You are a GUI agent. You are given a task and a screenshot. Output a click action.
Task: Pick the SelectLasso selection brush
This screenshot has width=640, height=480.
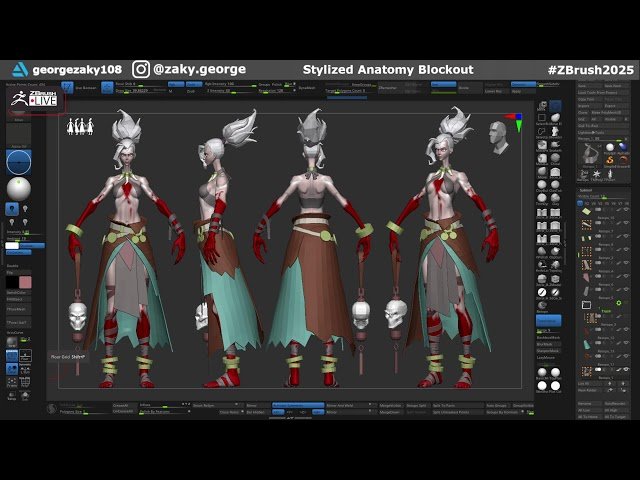click(542, 131)
